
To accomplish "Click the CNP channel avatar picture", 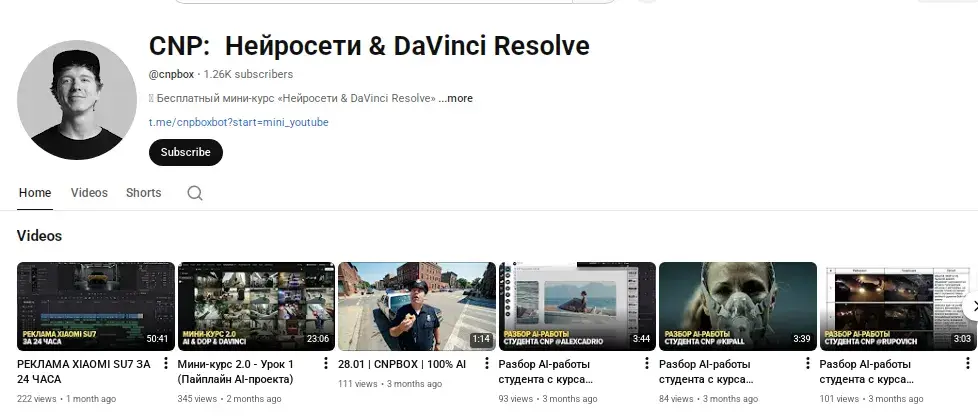I will (77, 100).
